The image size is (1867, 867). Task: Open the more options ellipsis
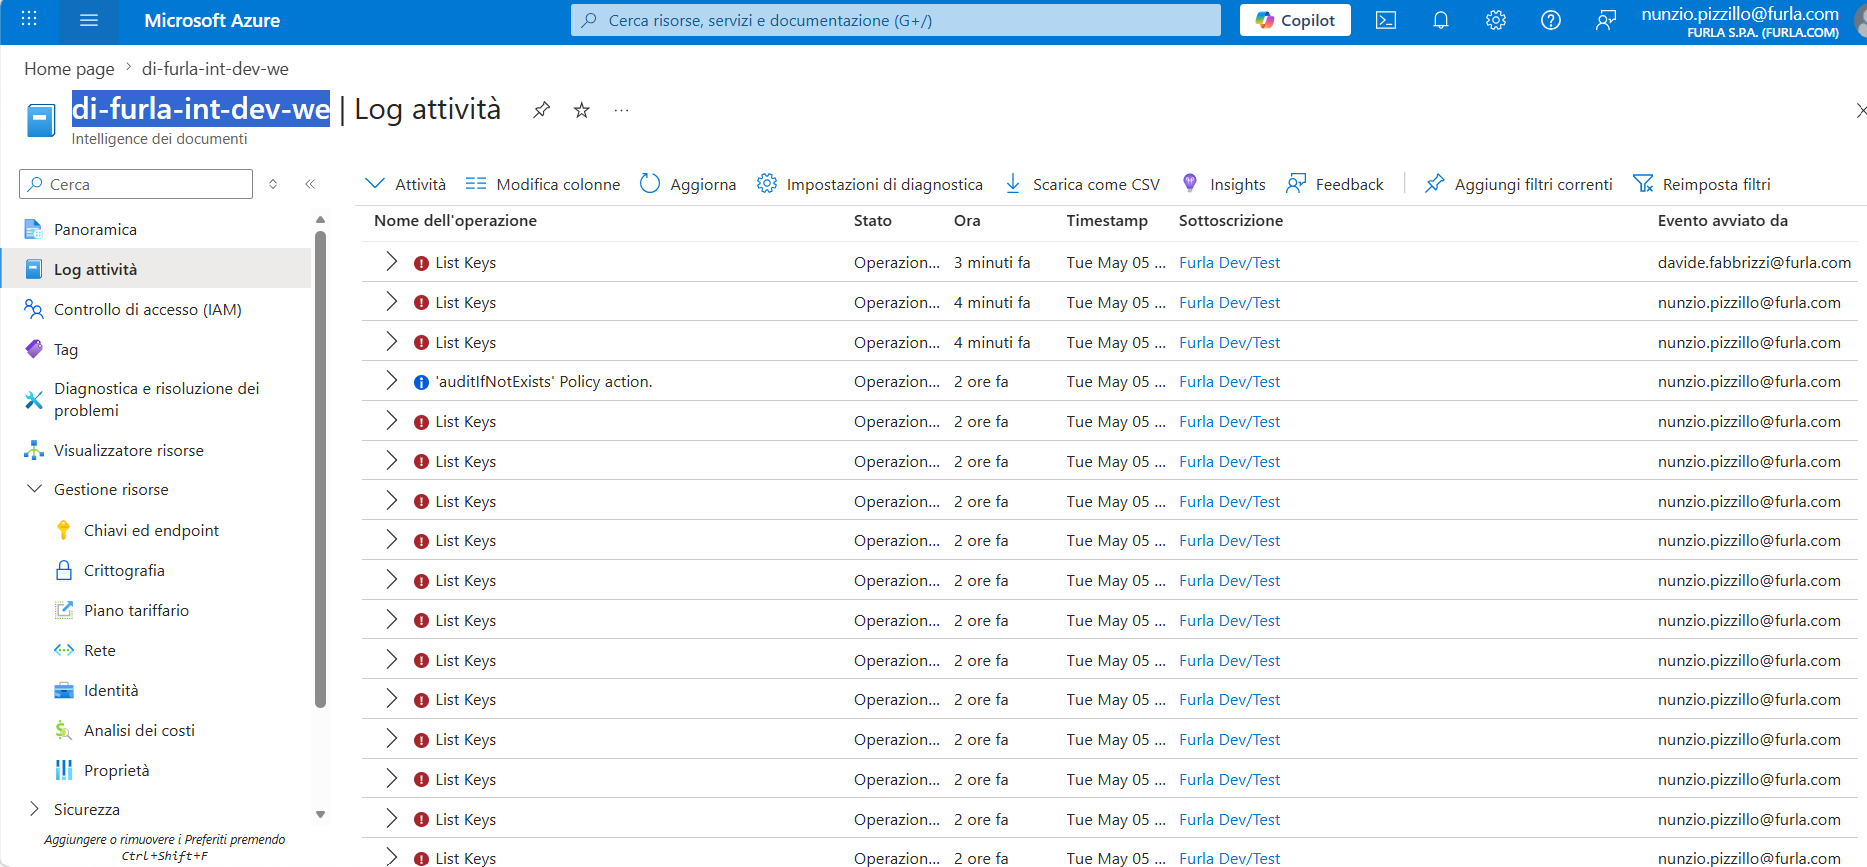tap(622, 110)
